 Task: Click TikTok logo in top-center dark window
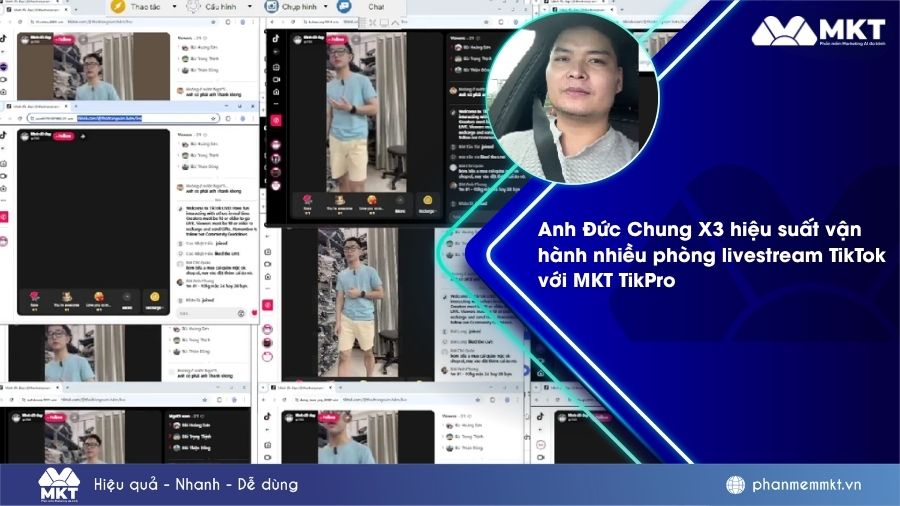click(x=276, y=38)
